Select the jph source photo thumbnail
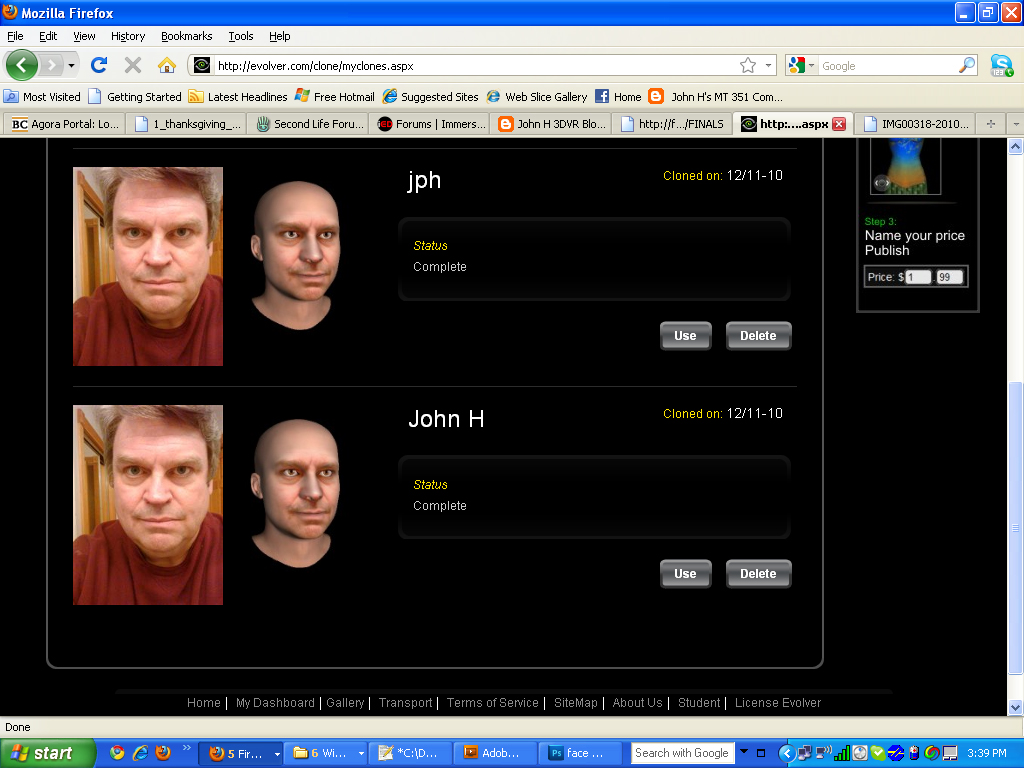The image size is (1024, 768). (x=147, y=266)
